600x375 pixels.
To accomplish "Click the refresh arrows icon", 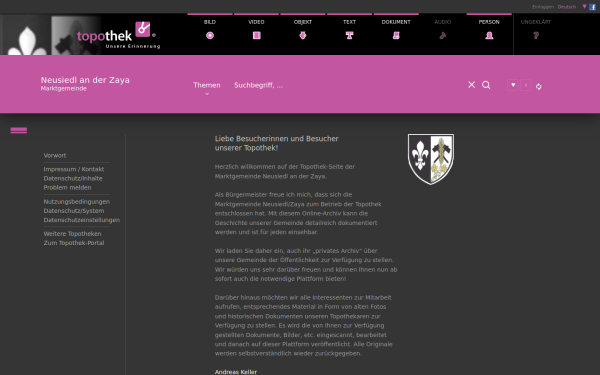I will pyautogui.click(x=538, y=86).
